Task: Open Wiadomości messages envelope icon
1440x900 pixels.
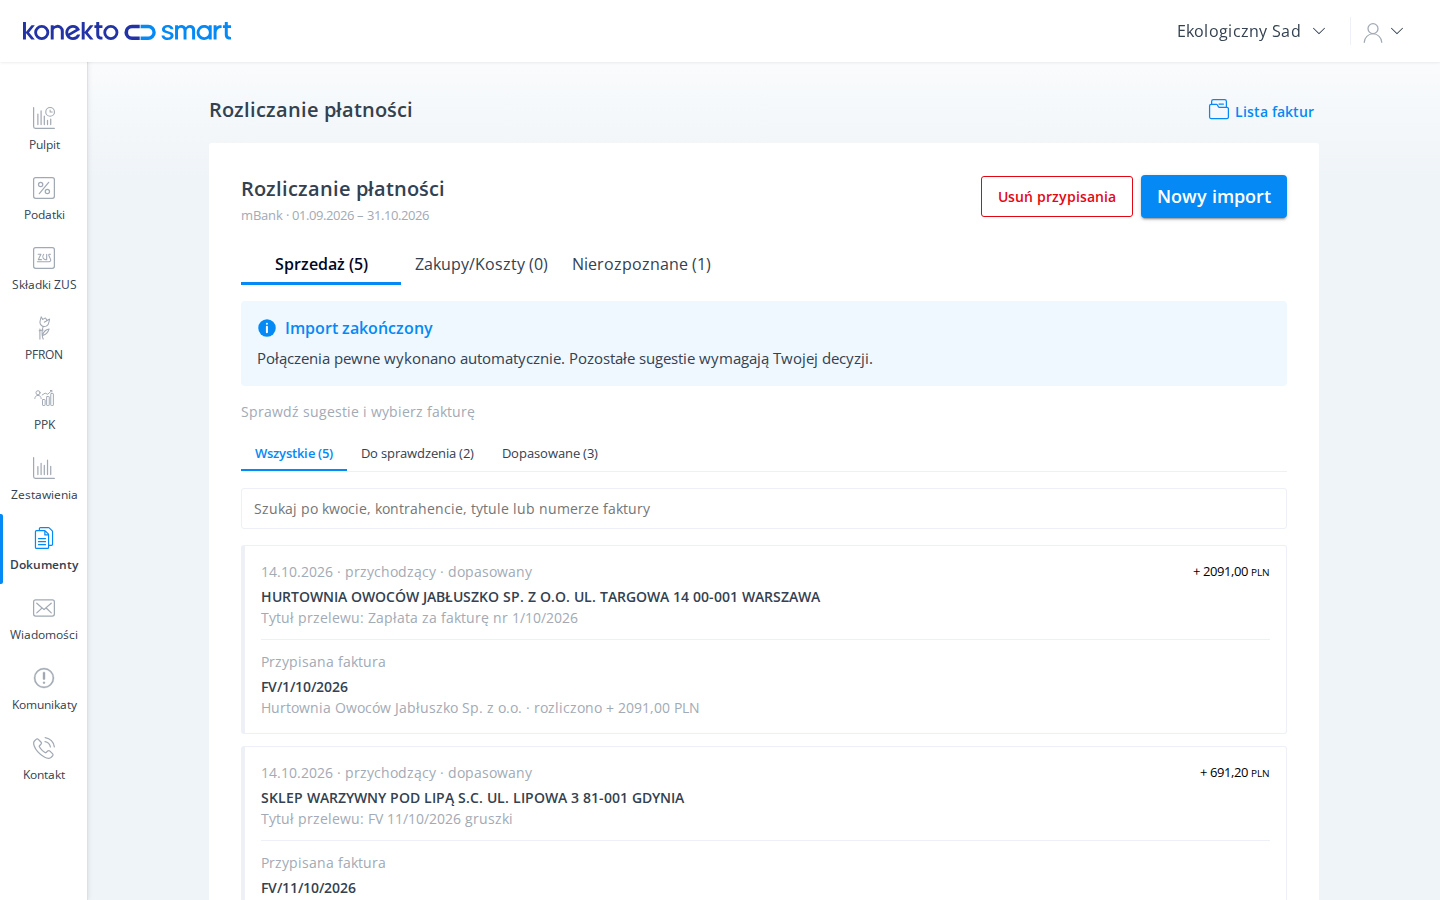Action: (x=44, y=608)
